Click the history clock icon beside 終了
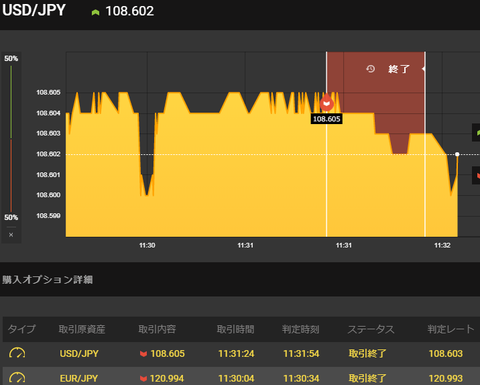 370,69
